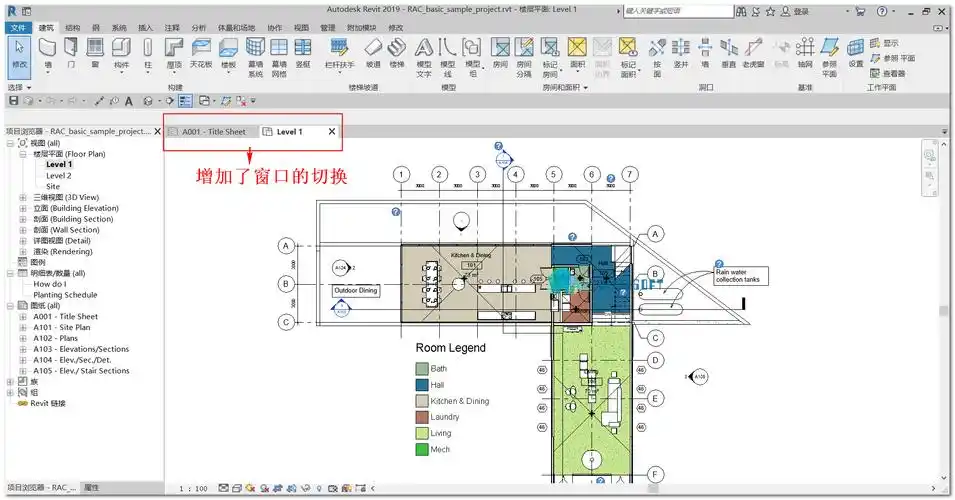
Task: Select the 门 (Door) tool
Action: point(71,54)
